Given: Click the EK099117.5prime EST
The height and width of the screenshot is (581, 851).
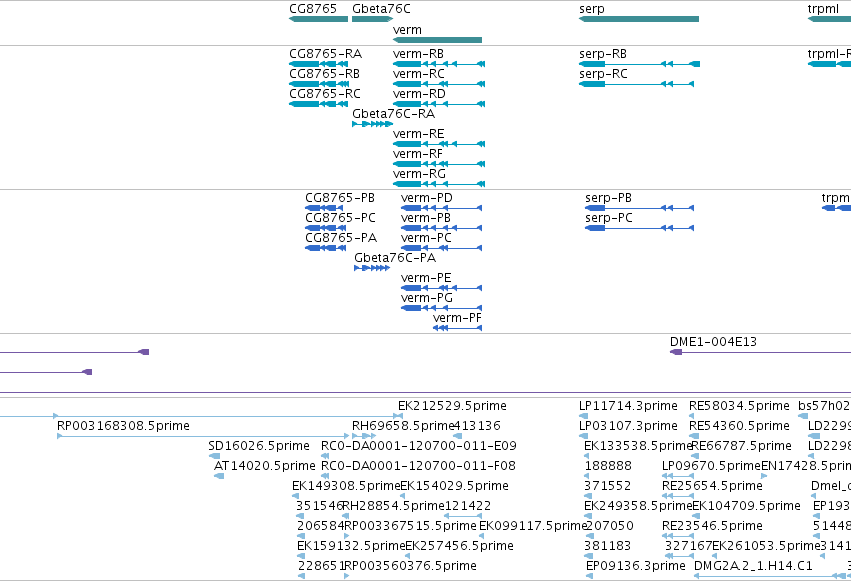Looking at the screenshot, I should [482, 536].
